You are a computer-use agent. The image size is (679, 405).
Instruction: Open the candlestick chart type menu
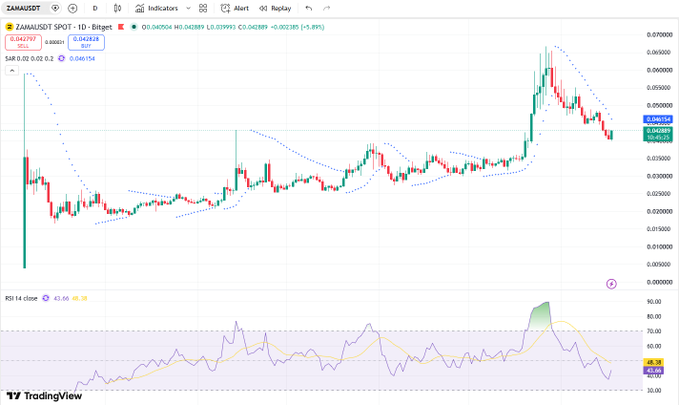pos(117,8)
